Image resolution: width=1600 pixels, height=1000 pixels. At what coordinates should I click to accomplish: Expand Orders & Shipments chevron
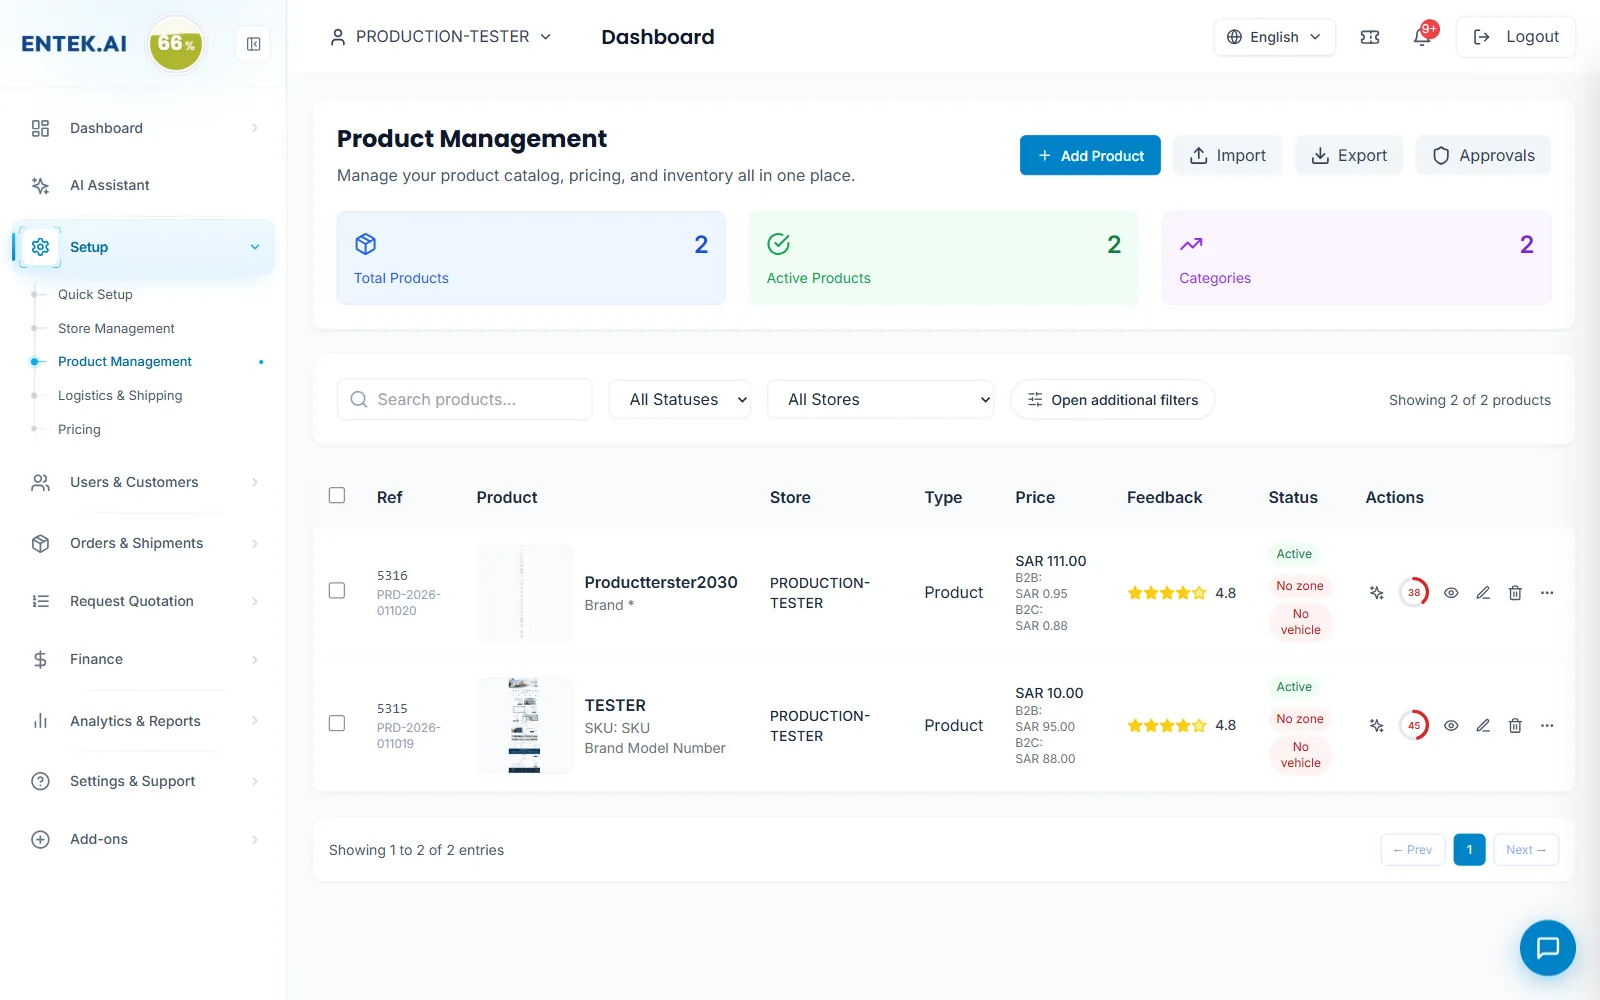(x=255, y=543)
